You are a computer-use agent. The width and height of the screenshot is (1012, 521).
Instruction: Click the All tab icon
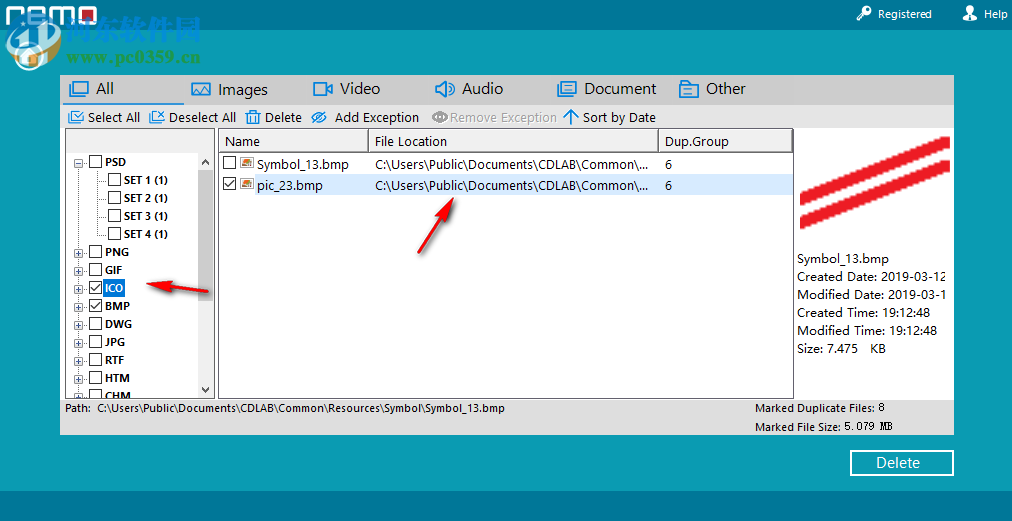(79, 88)
